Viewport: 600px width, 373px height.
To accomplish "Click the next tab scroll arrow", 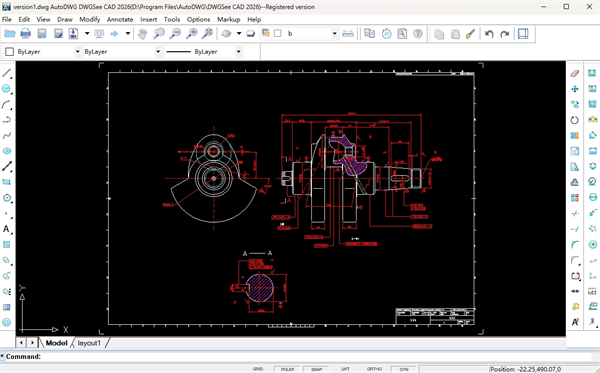I will (33, 343).
